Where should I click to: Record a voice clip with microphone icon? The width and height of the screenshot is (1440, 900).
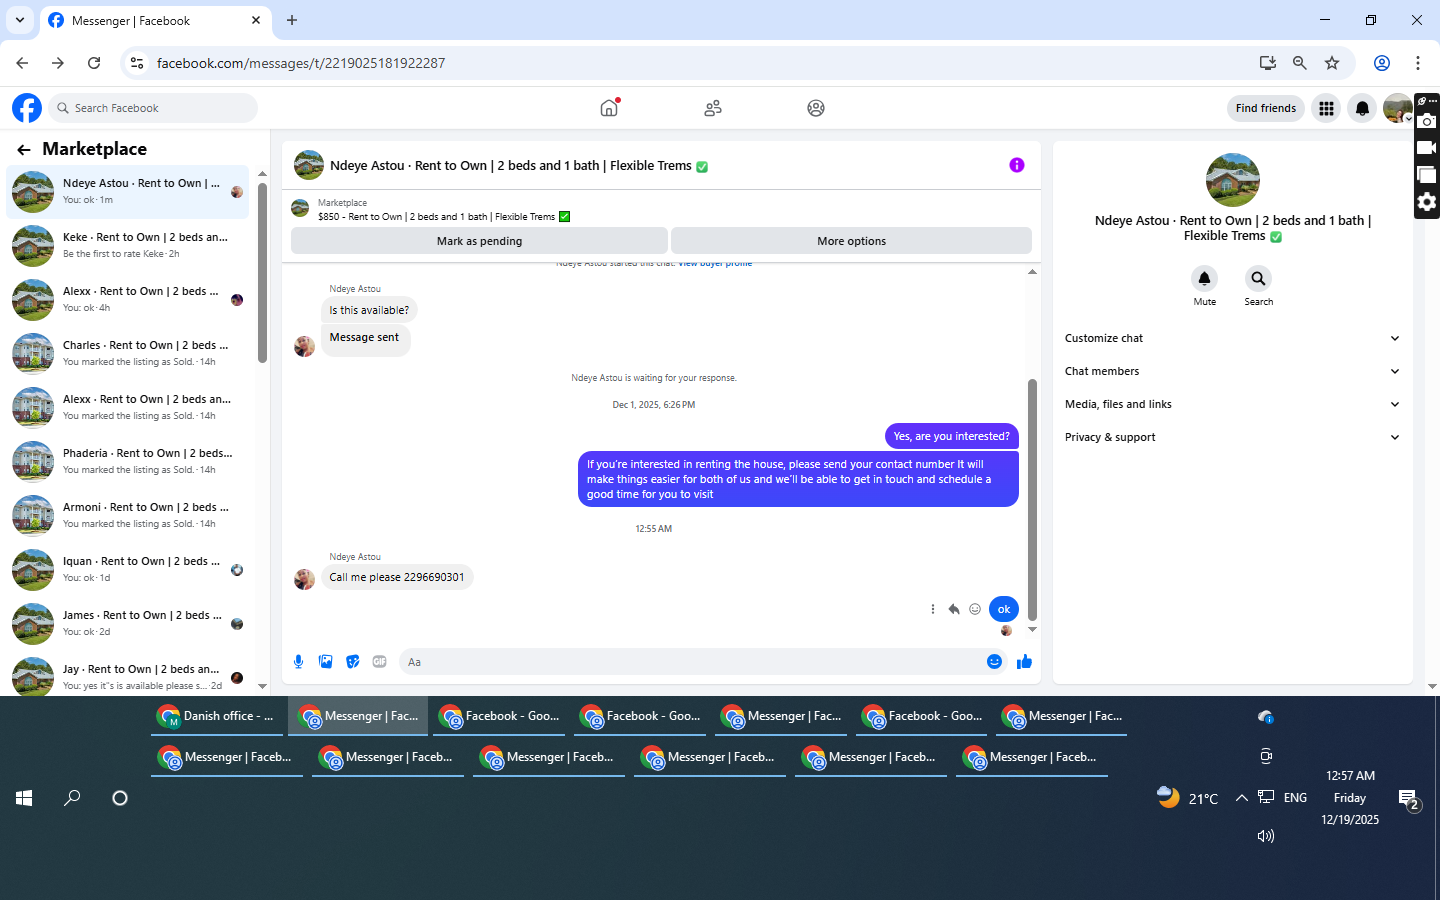click(x=298, y=662)
